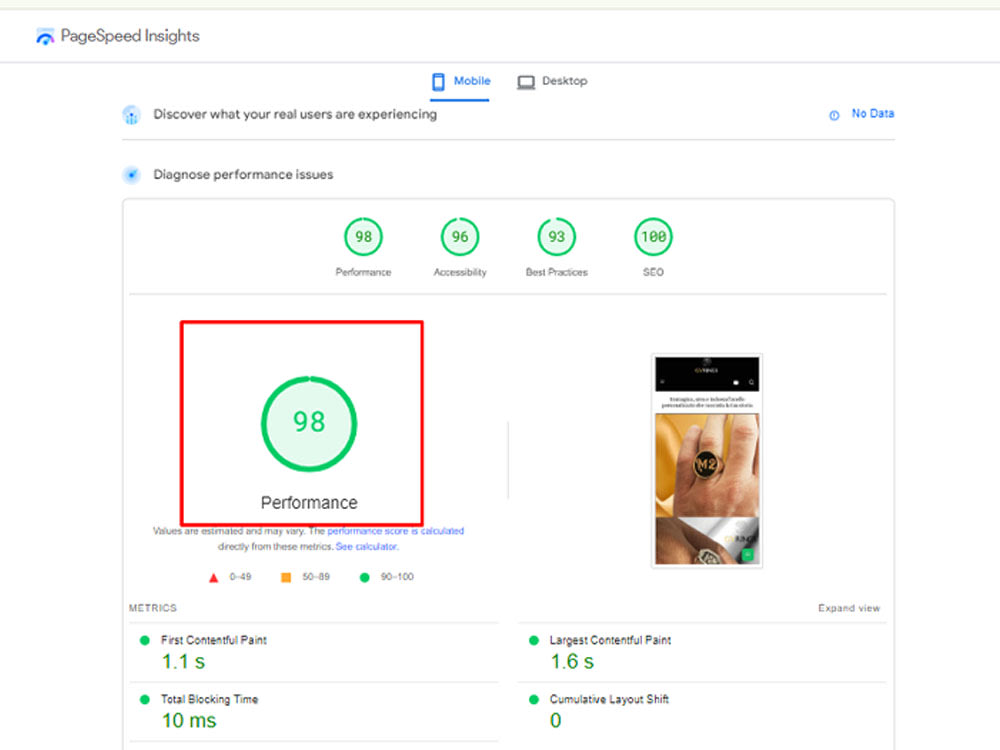Click the large 98 Performance gauge
Viewport: 1000px width, 750px height.
[309, 423]
